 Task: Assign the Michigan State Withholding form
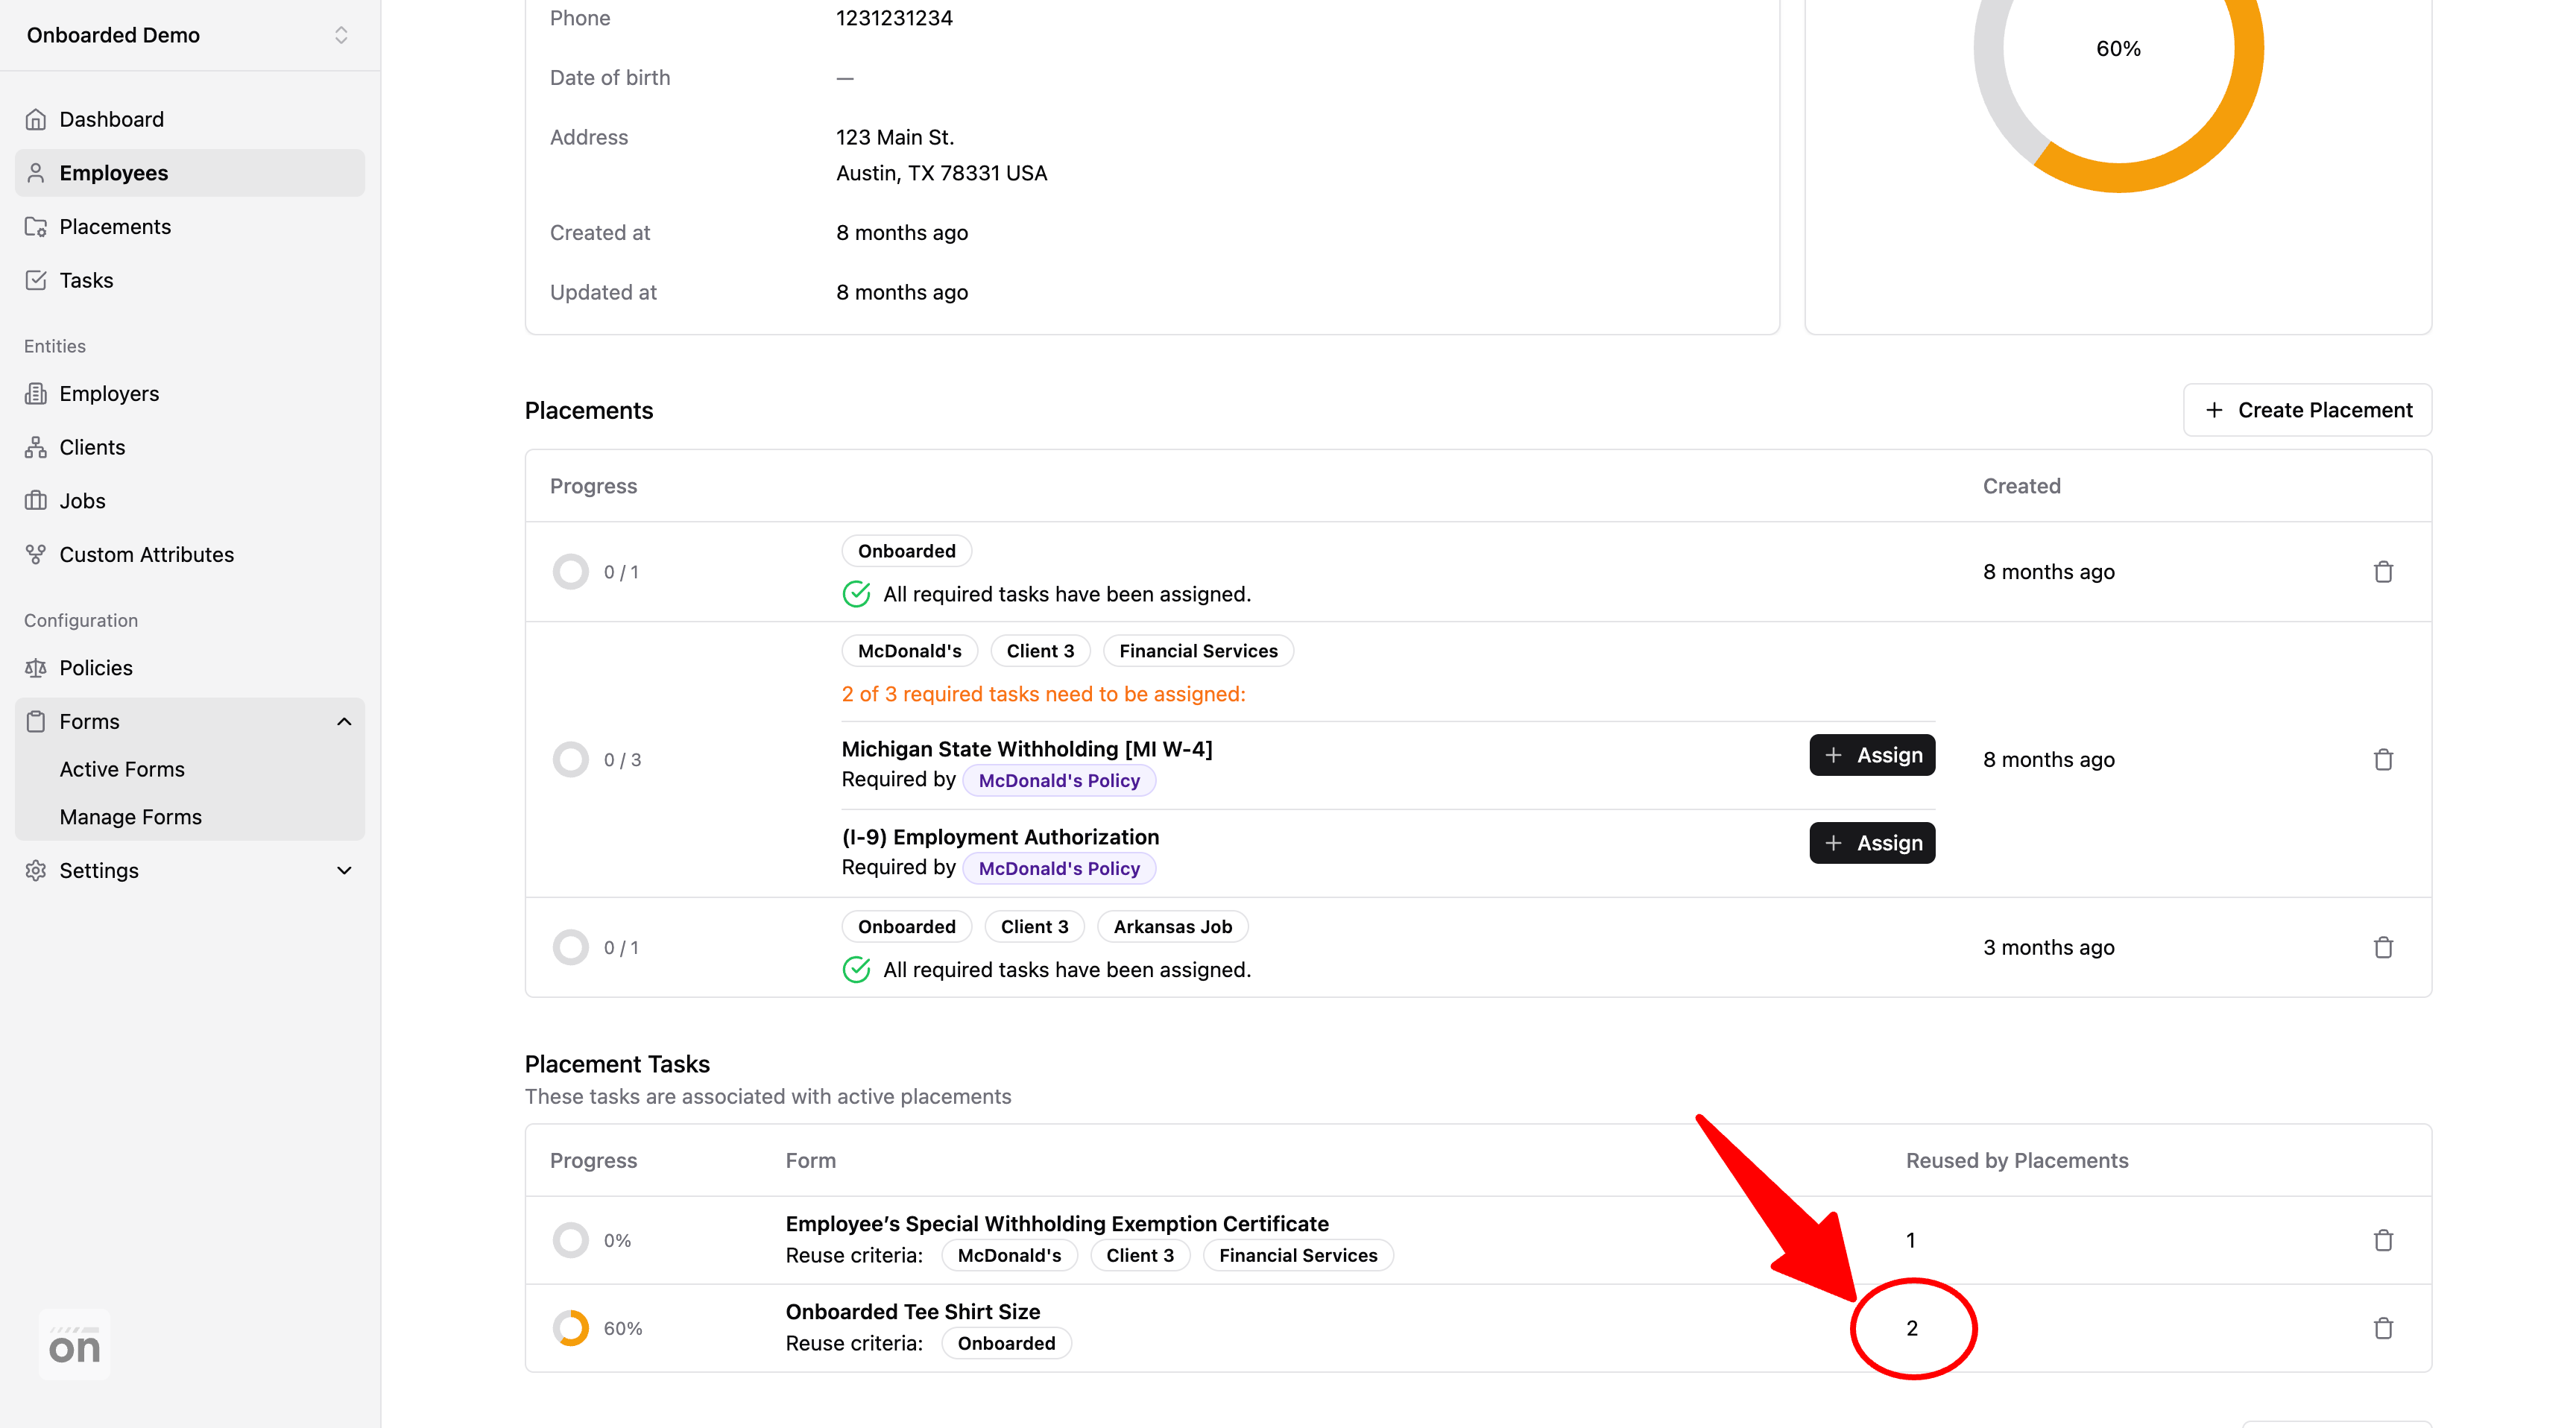pos(1872,755)
